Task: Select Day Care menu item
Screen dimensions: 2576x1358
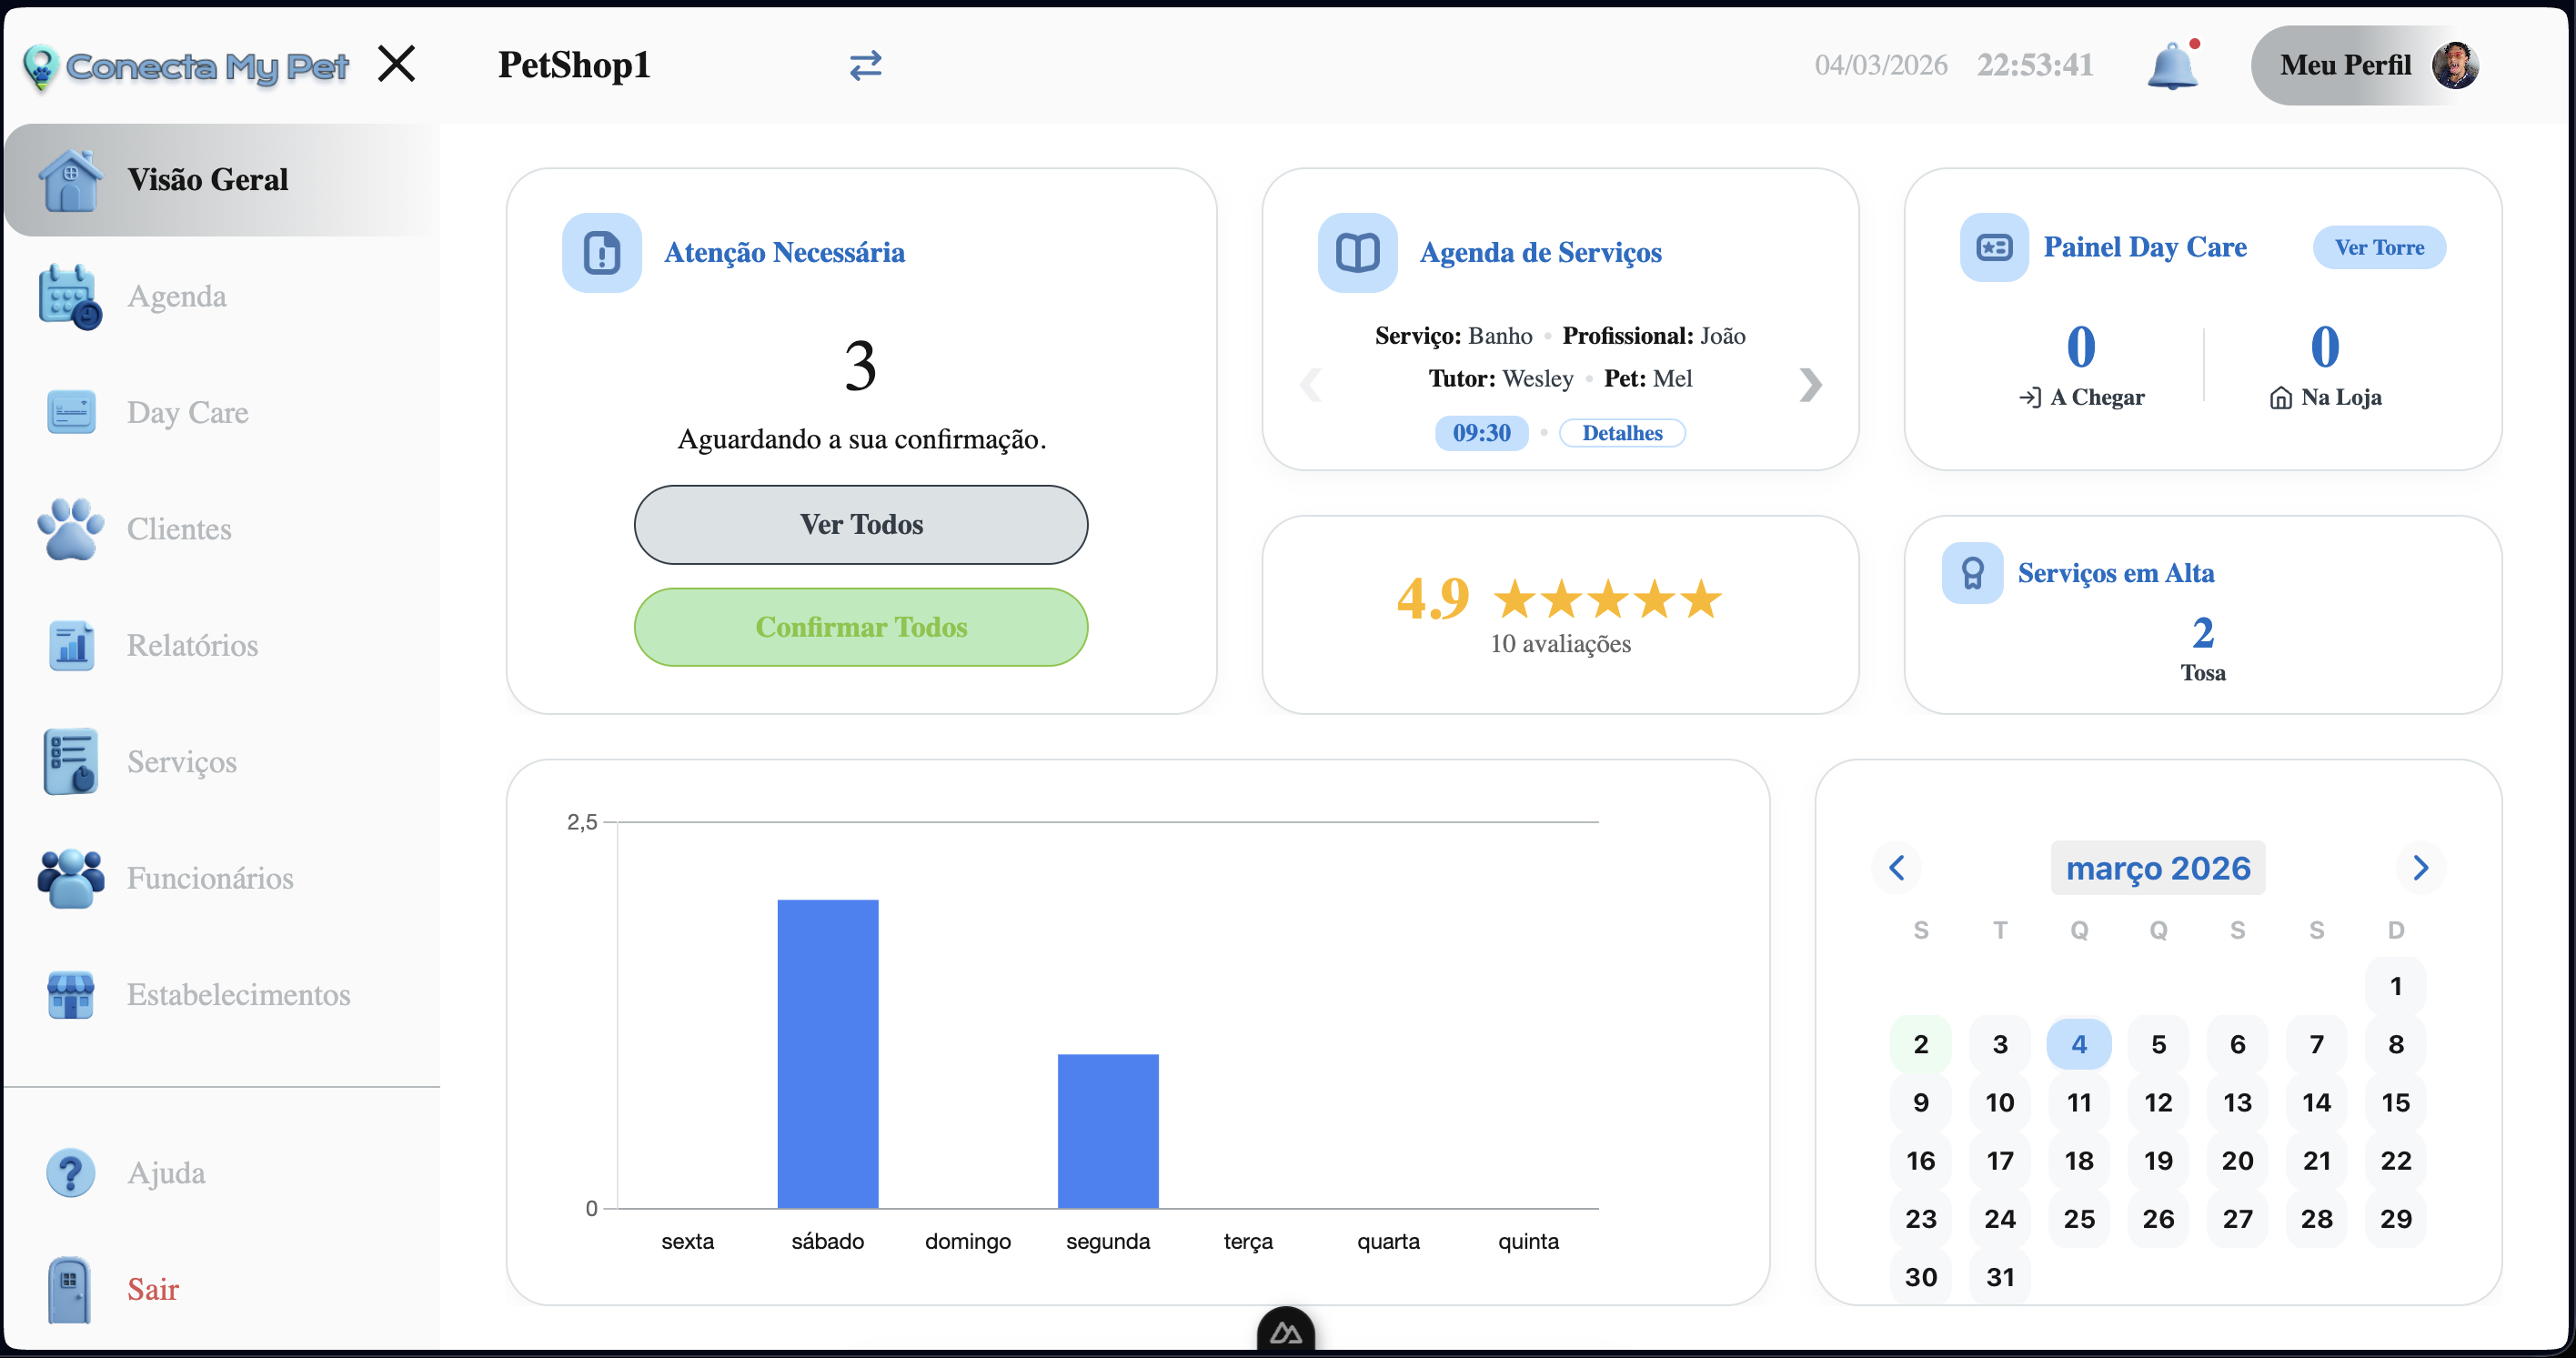Action: (187, 412)
